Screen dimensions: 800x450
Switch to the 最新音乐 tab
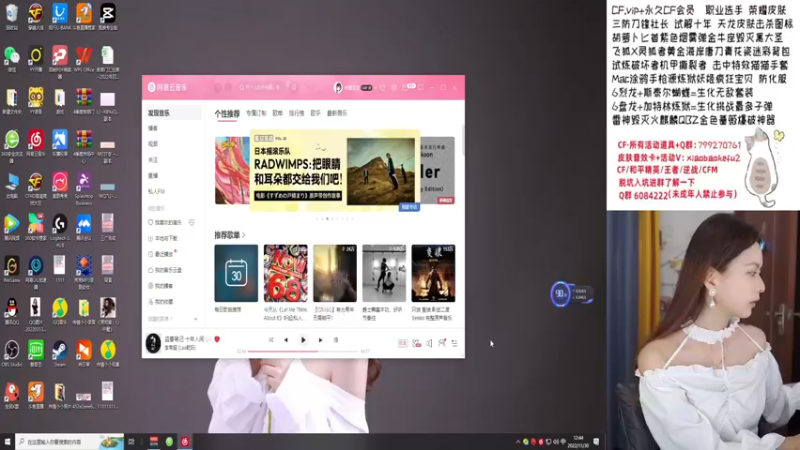tap(337, 113)
